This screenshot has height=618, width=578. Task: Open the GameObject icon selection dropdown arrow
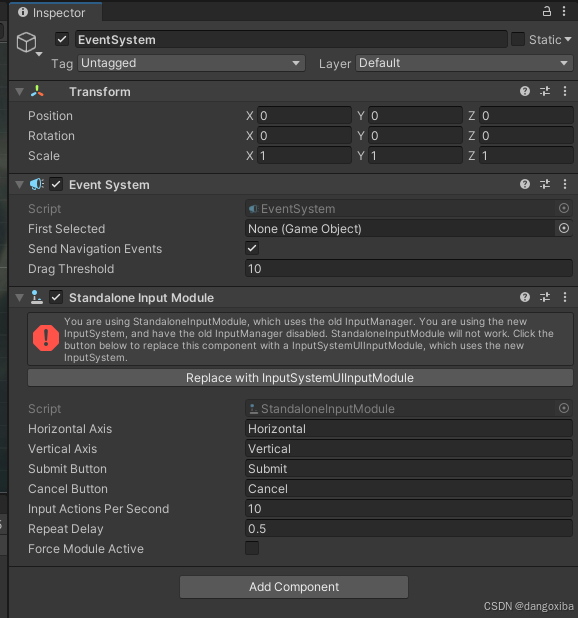39,54
